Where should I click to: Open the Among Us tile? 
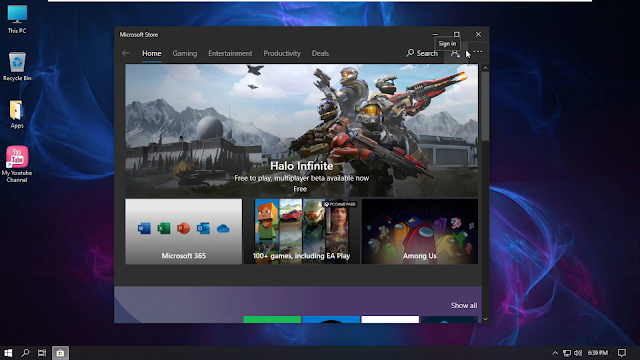[x=420, y=231]
